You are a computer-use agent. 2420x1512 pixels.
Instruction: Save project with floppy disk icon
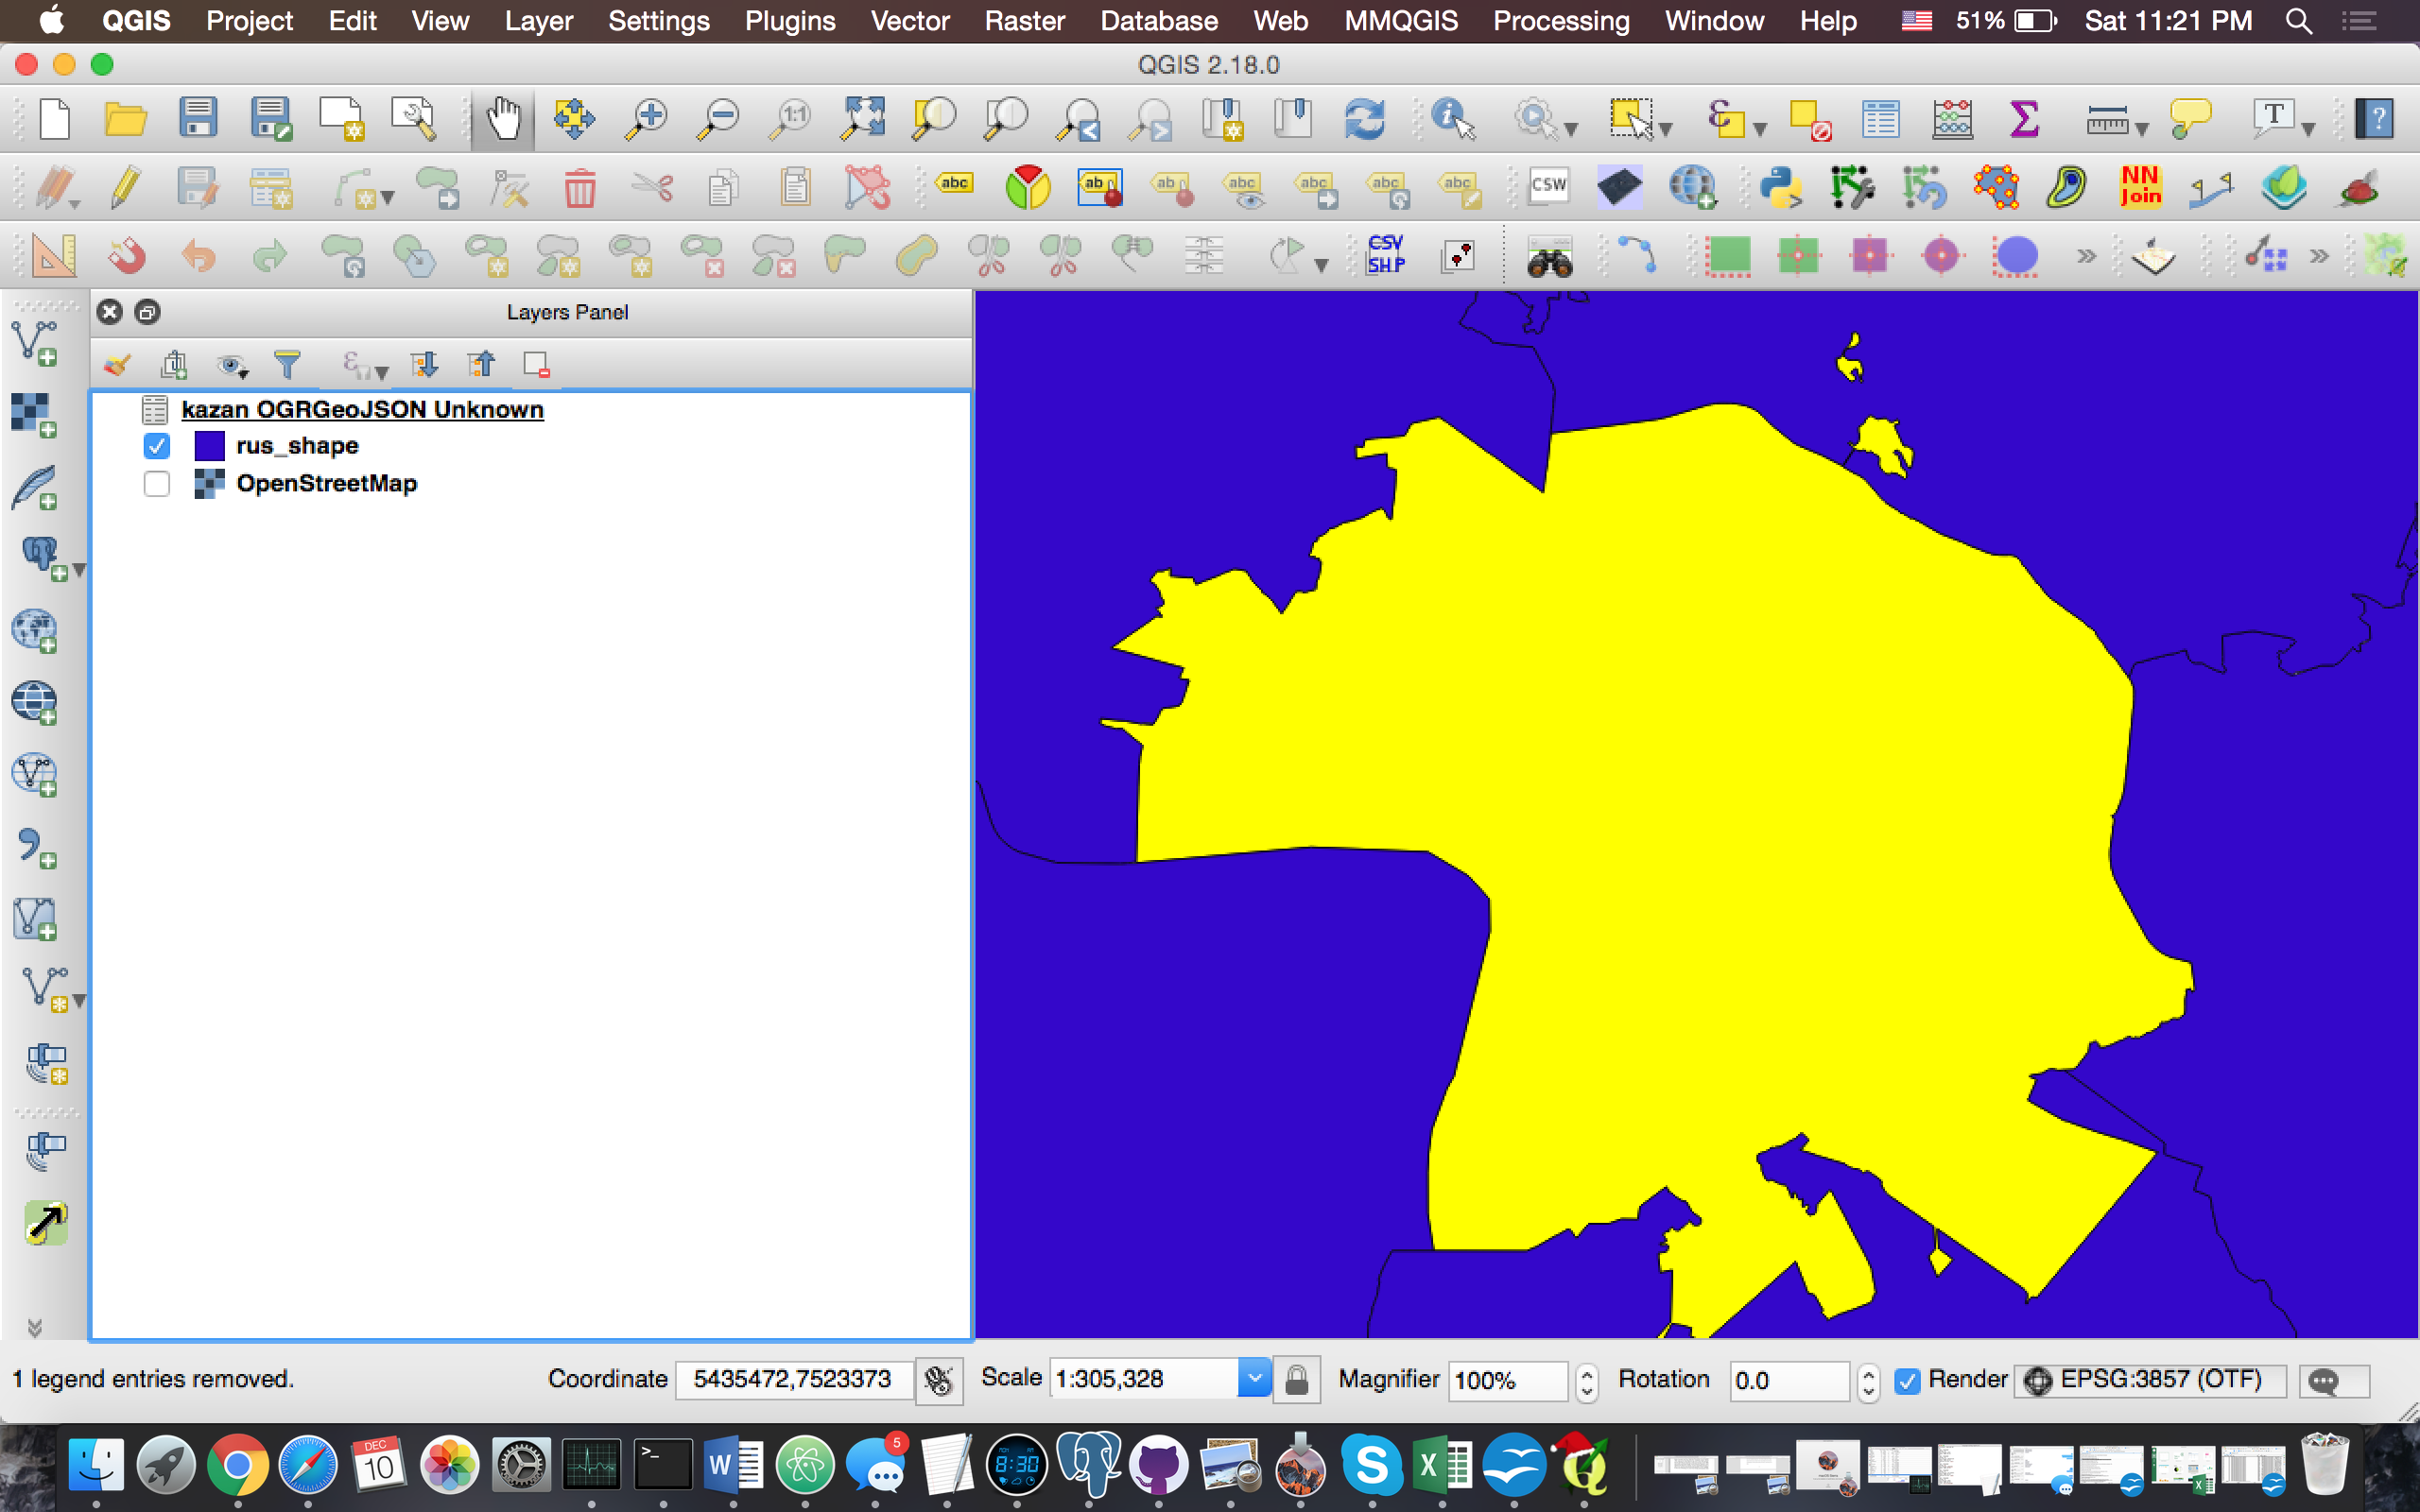point(198,118)
